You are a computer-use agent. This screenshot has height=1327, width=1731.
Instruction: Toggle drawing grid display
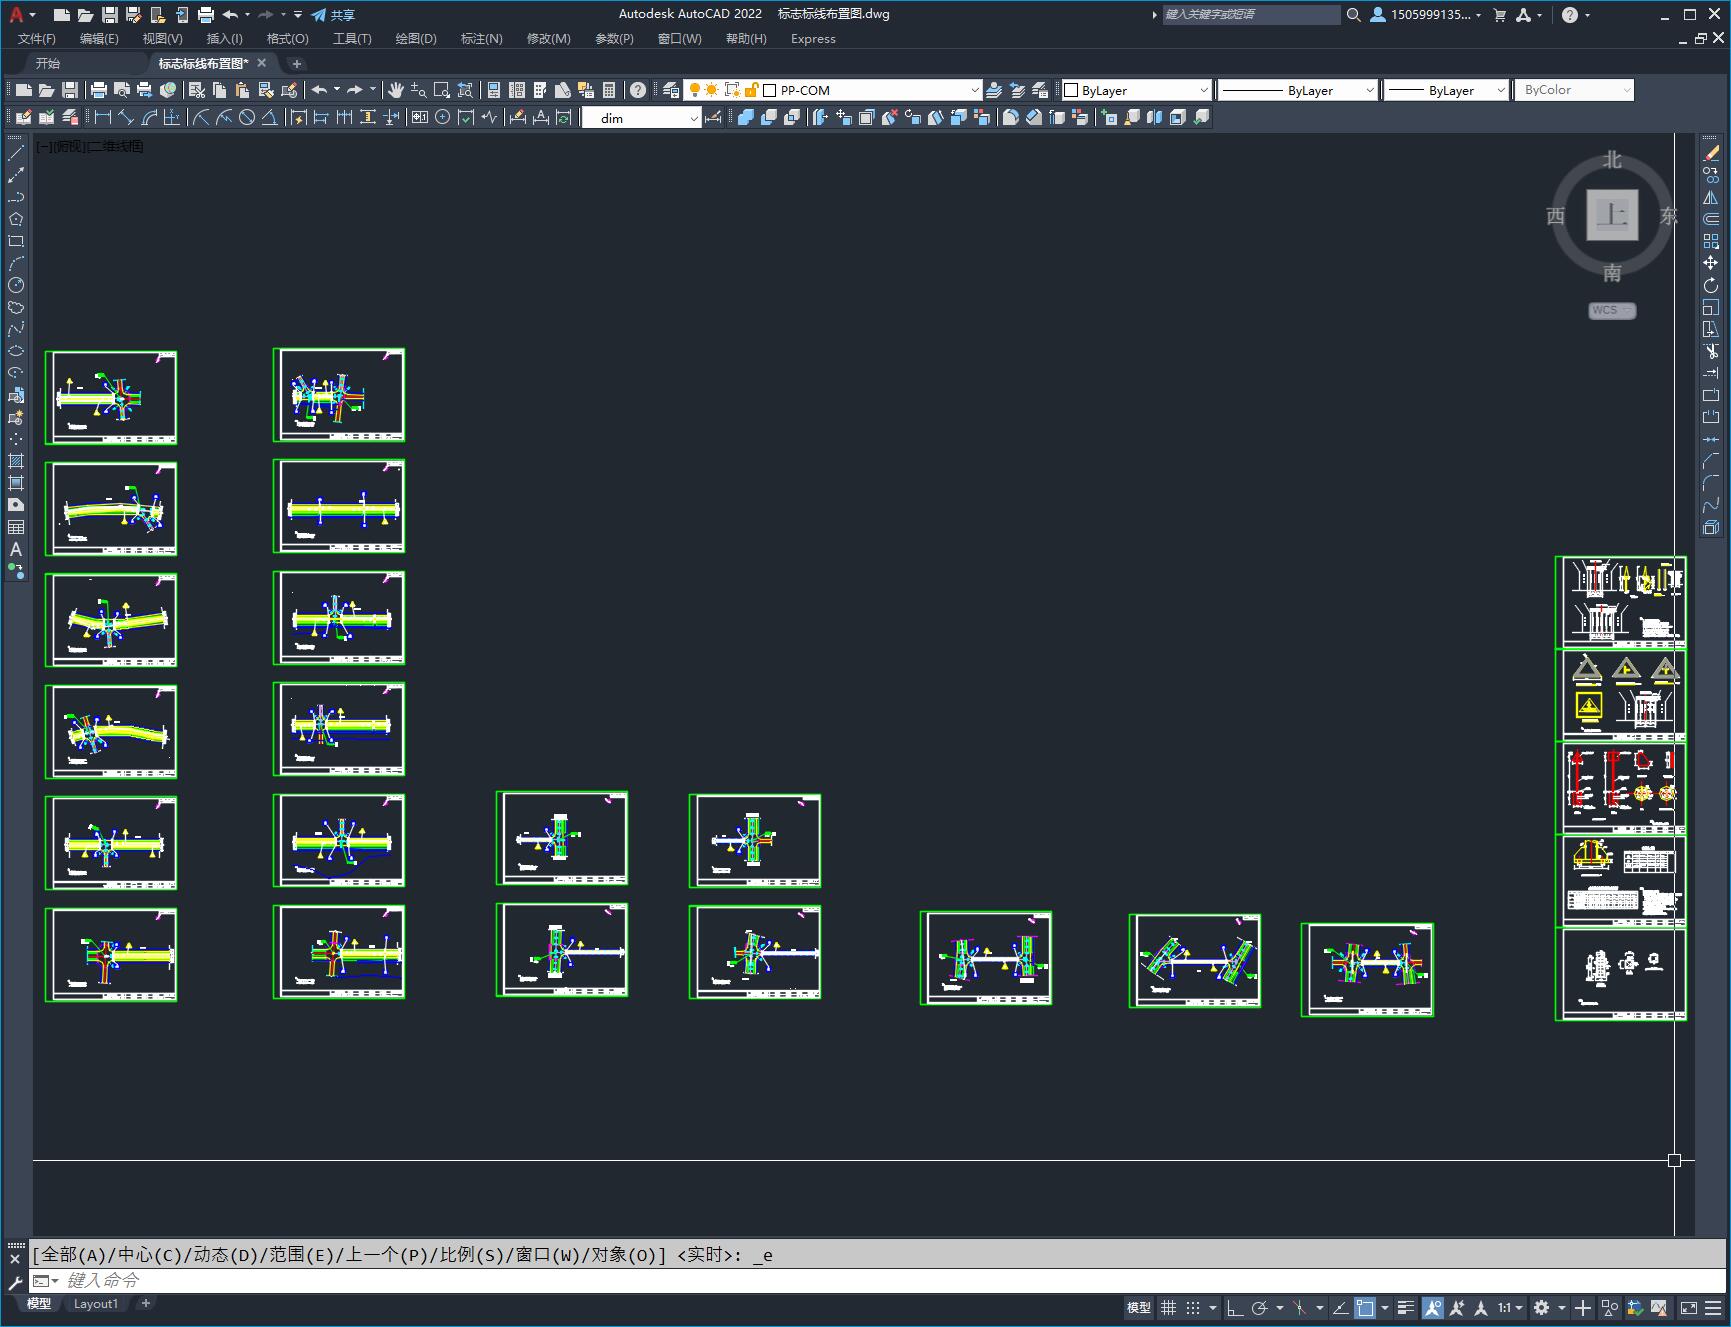tap(1168, 1307)
